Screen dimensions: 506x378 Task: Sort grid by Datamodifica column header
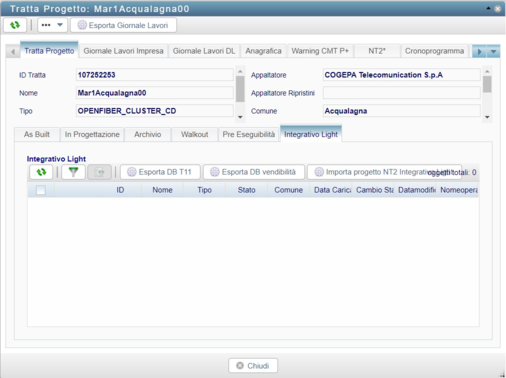(415, 190)
